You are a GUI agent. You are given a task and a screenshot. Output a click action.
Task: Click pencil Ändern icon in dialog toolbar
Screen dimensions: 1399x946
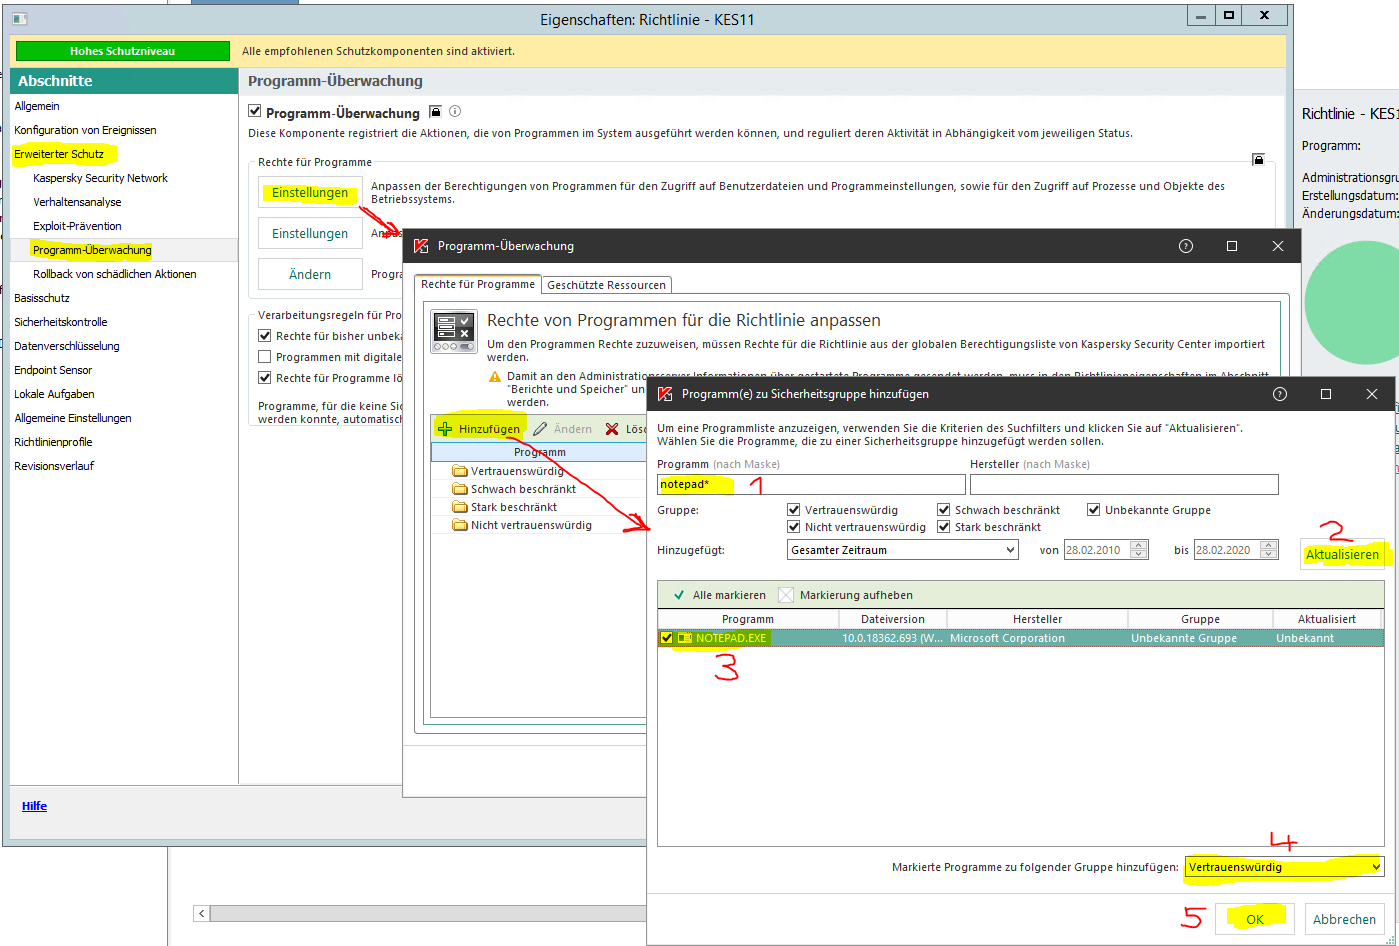(540, 429)
